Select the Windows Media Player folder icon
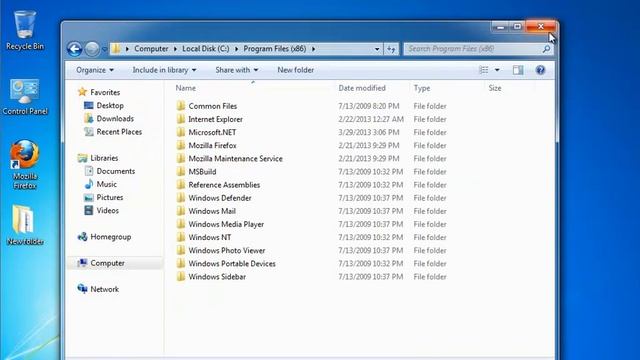The height and width of the screenshot is (360, 640). point(181,224)
